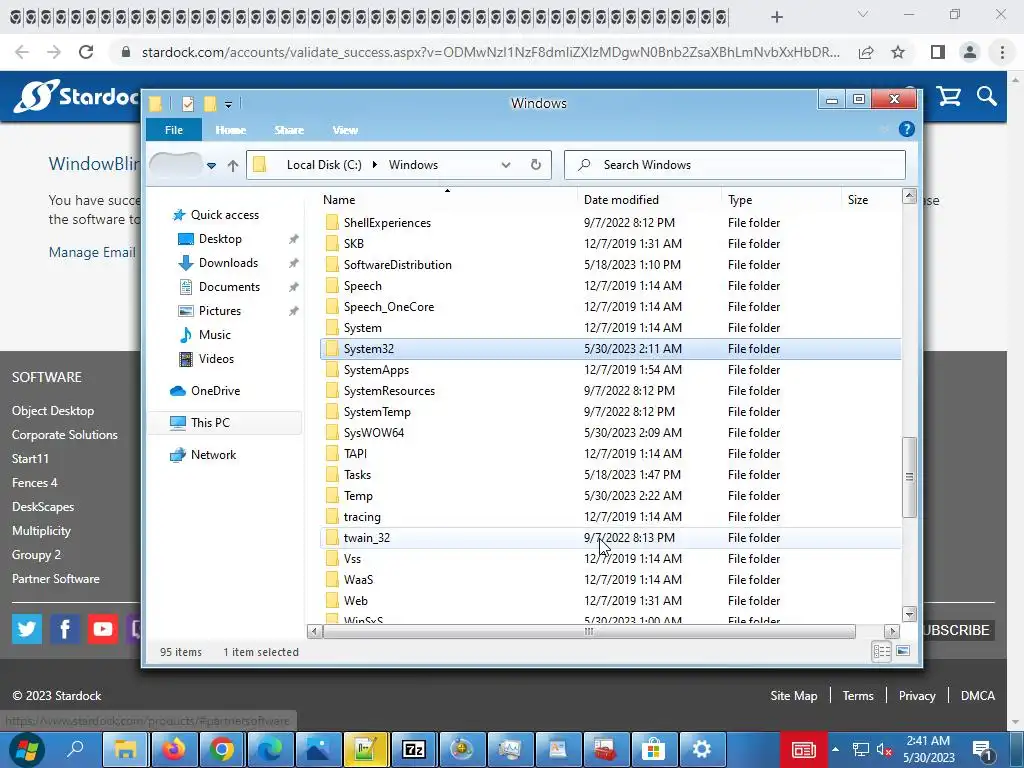The height and width of the screenshot is (768, 1024).
Task: Switch to the Home ribbon tab
Action: [x=231, y=130]
